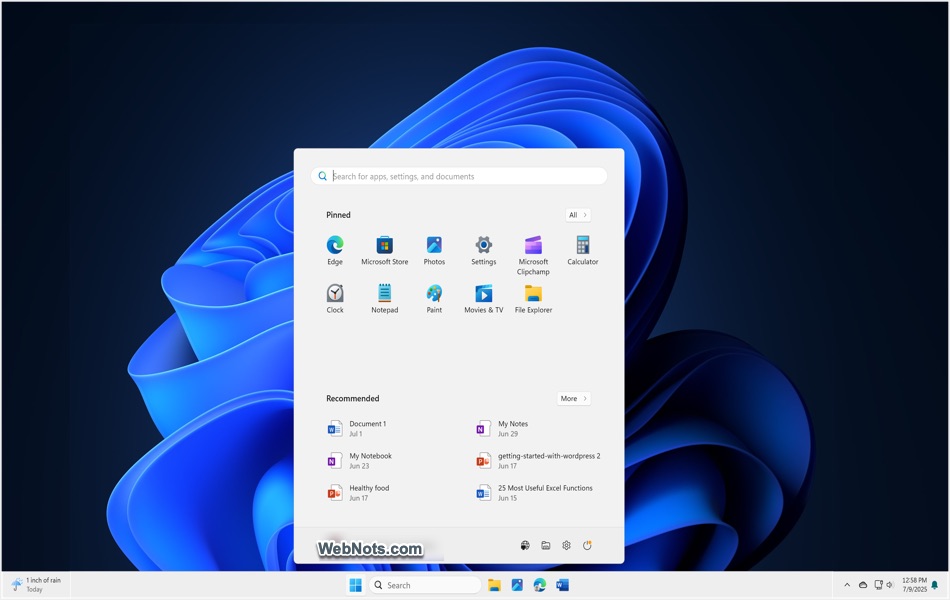Screen dimensions: 950x600
Task: Launch Microsoft Clipchamp
Action: coord(533,255)
